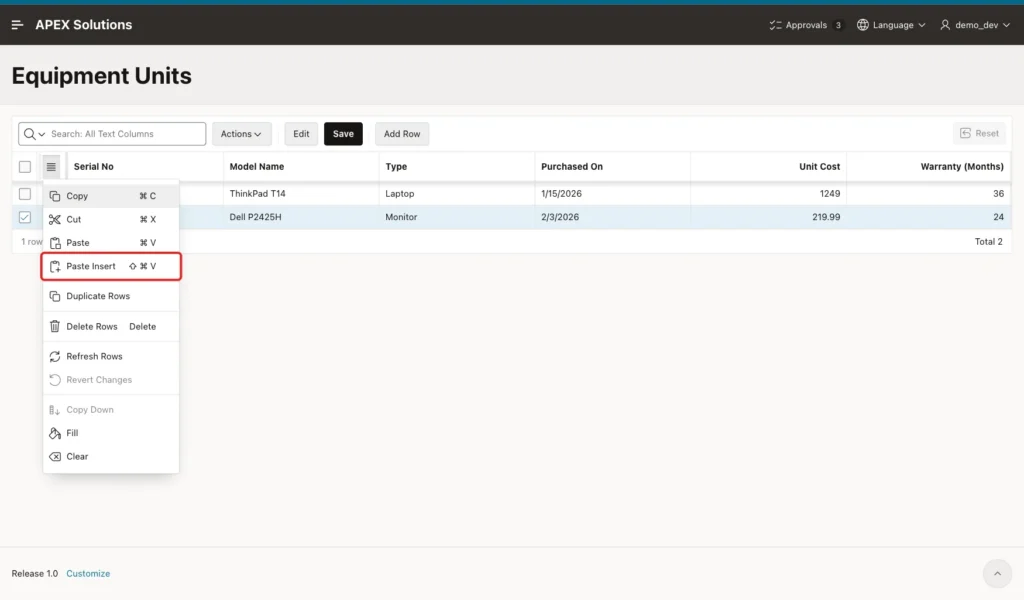Click the Purchased On column header
1024x600 pixels.
(613, 166)
